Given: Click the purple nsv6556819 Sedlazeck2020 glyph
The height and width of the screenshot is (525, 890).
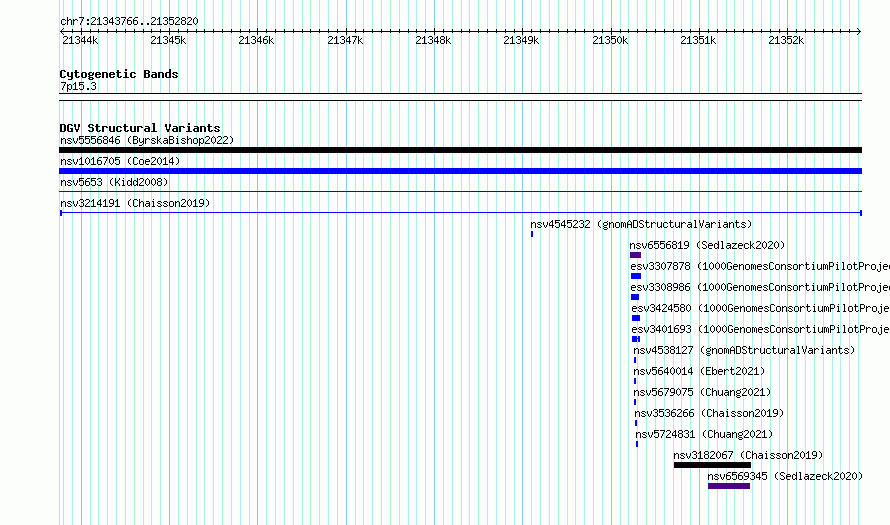Looking at the screenshot, I should tap(635, 255).
